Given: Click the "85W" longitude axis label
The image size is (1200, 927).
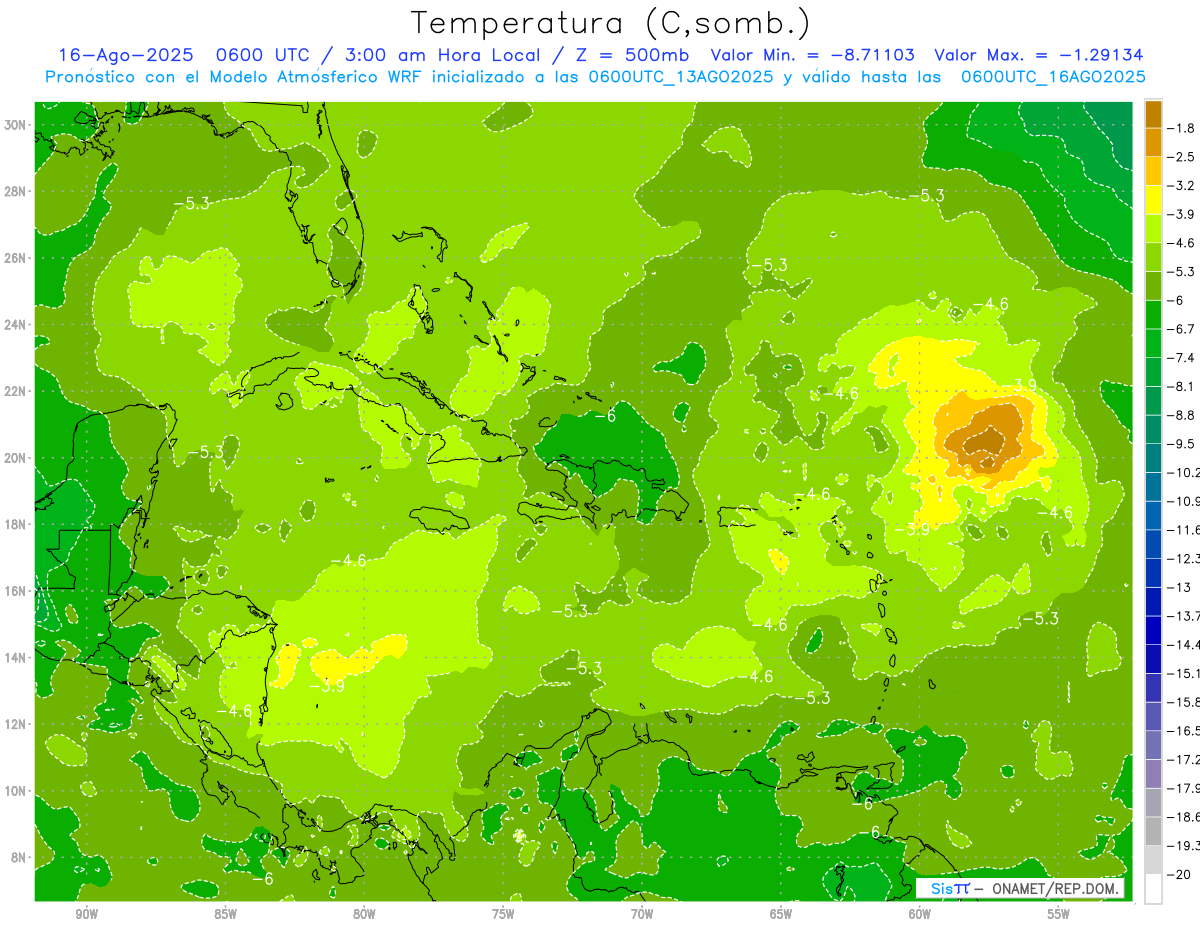Looking at the screenshot, I should (x=225, y=914).
